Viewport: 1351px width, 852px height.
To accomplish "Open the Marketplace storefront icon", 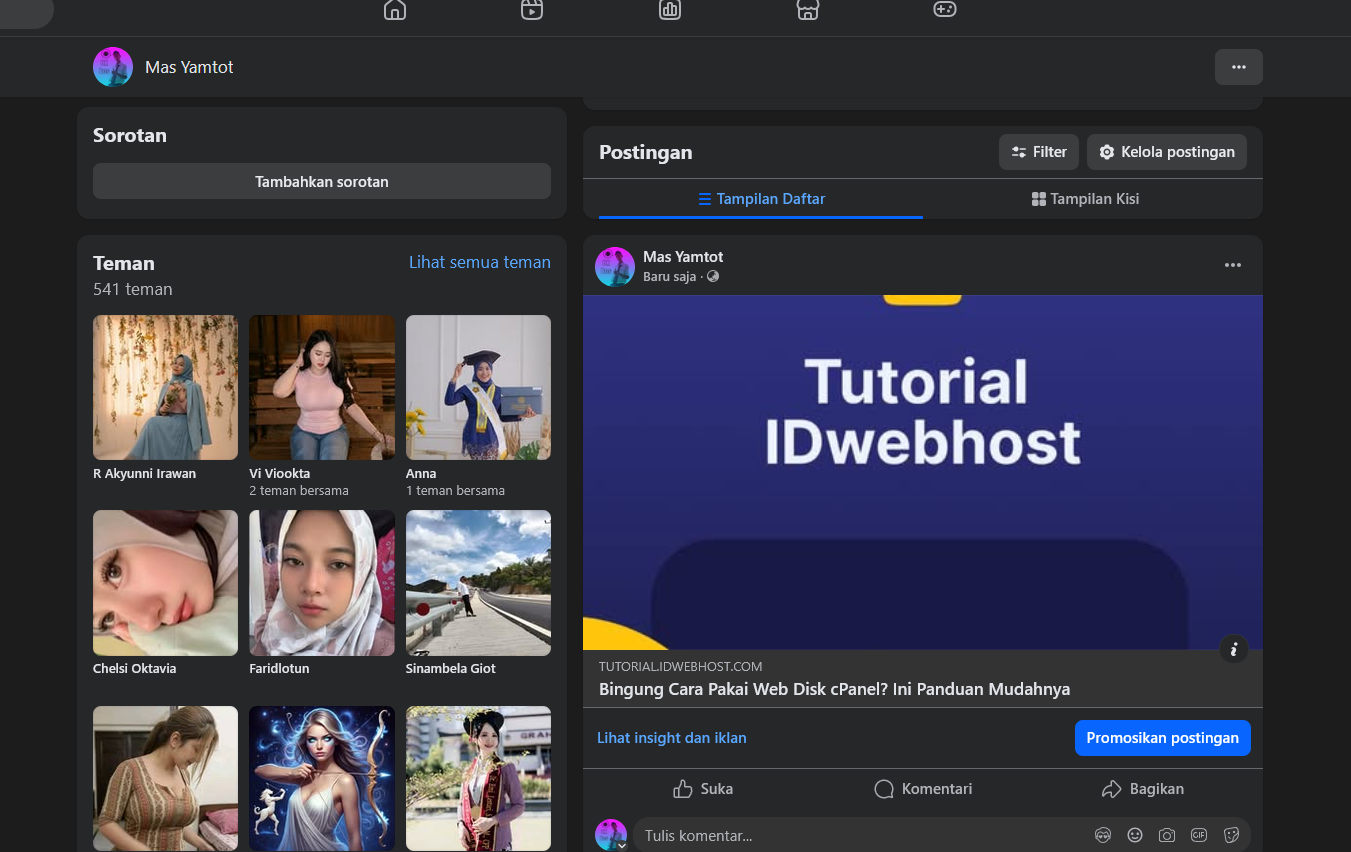I will (x=807, y=9).
